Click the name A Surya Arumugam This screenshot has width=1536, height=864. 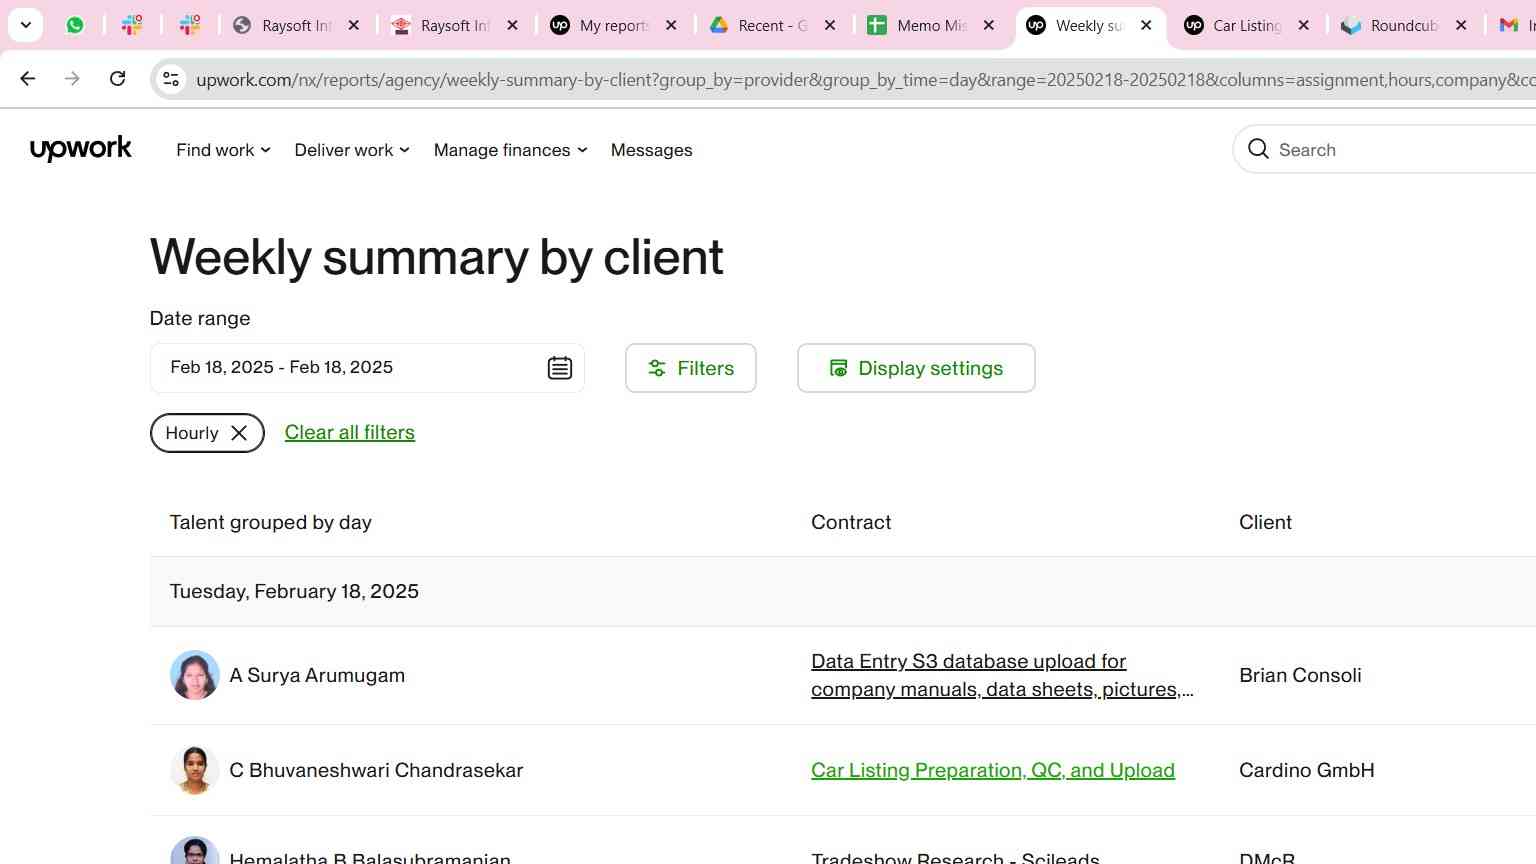tap(317, 675)
